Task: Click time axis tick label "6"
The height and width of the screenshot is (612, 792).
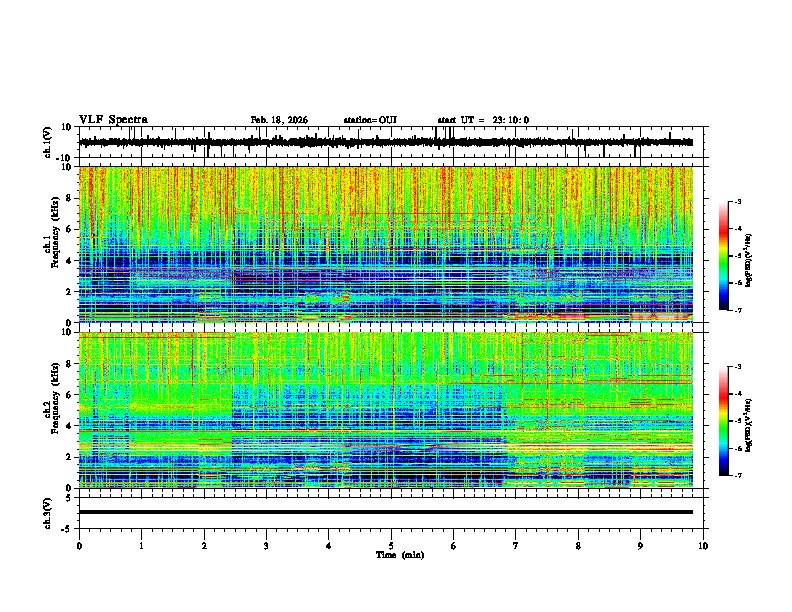Action: (454, 545)
